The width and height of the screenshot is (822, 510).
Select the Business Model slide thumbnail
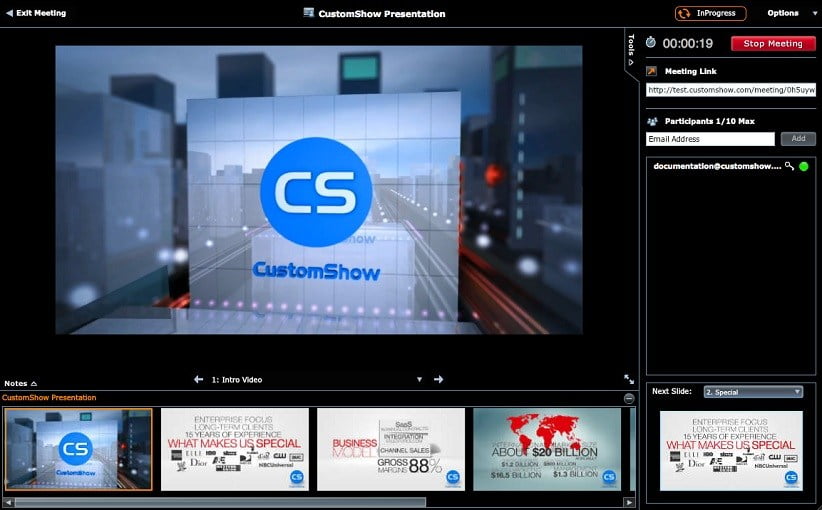391,449
